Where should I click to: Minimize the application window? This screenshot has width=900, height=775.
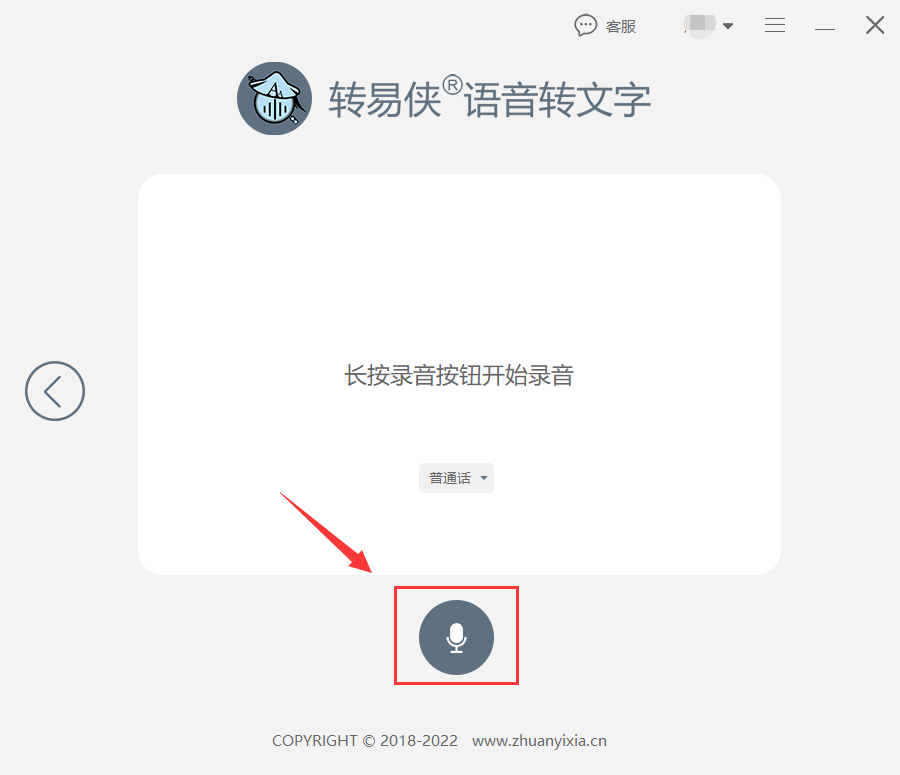pyautogui.click(x=825, y=28)
